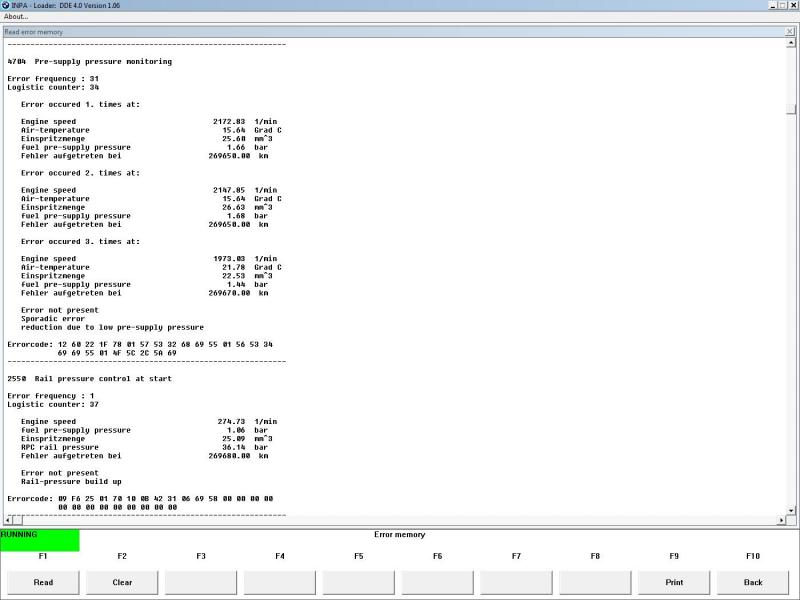800x600 pixels.
Task: Click the blank button under F3
Action: coord(201,582)
